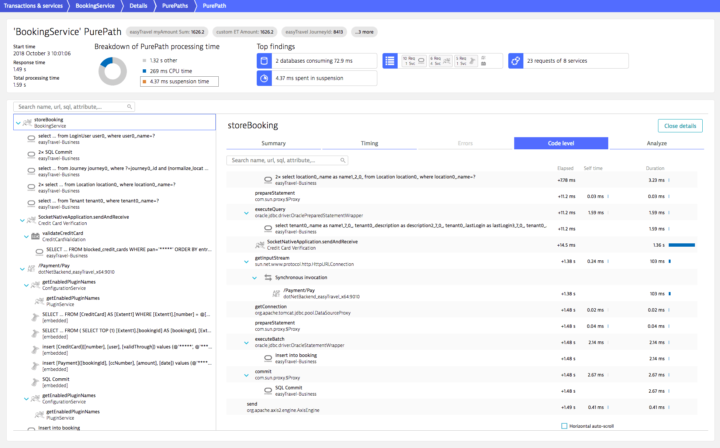Click the ...3 more tags button
Image resolution: width=720 pixels, height=448 pixels.
click(x=365, y=32)
